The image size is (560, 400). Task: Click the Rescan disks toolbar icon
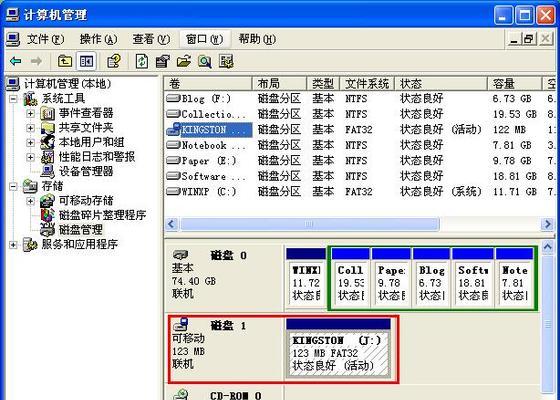[x=162, y=61]
